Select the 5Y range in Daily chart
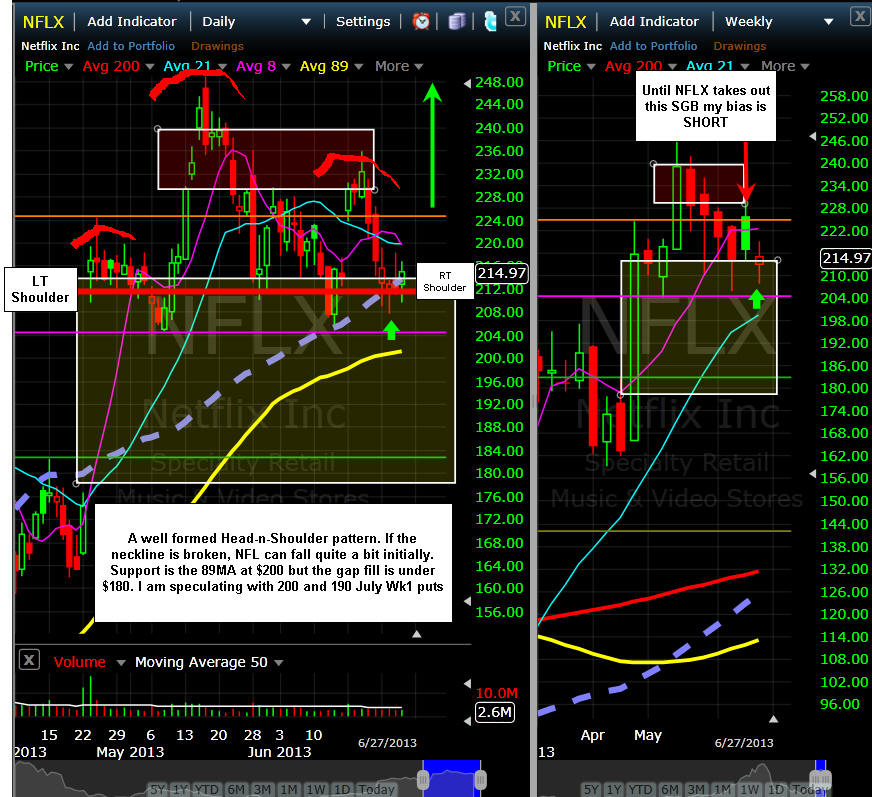Screen dimensions: 872x797 (158, 789)
